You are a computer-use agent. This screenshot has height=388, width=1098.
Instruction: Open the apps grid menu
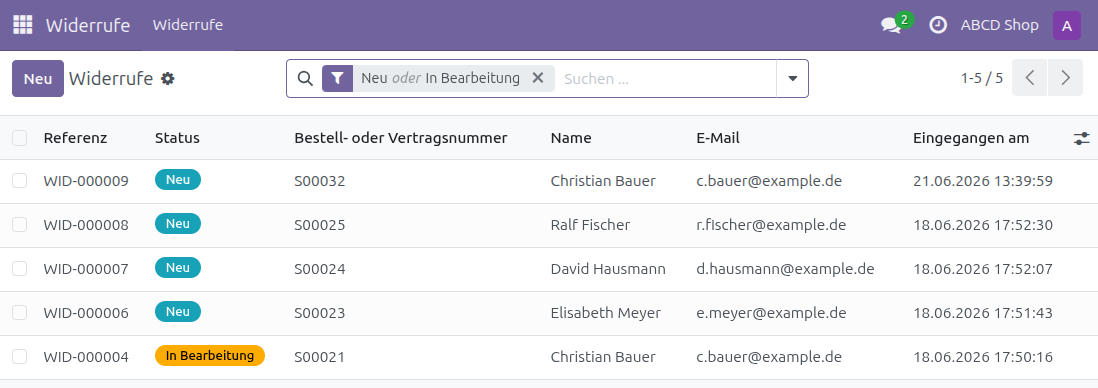(x=22, y=25)
